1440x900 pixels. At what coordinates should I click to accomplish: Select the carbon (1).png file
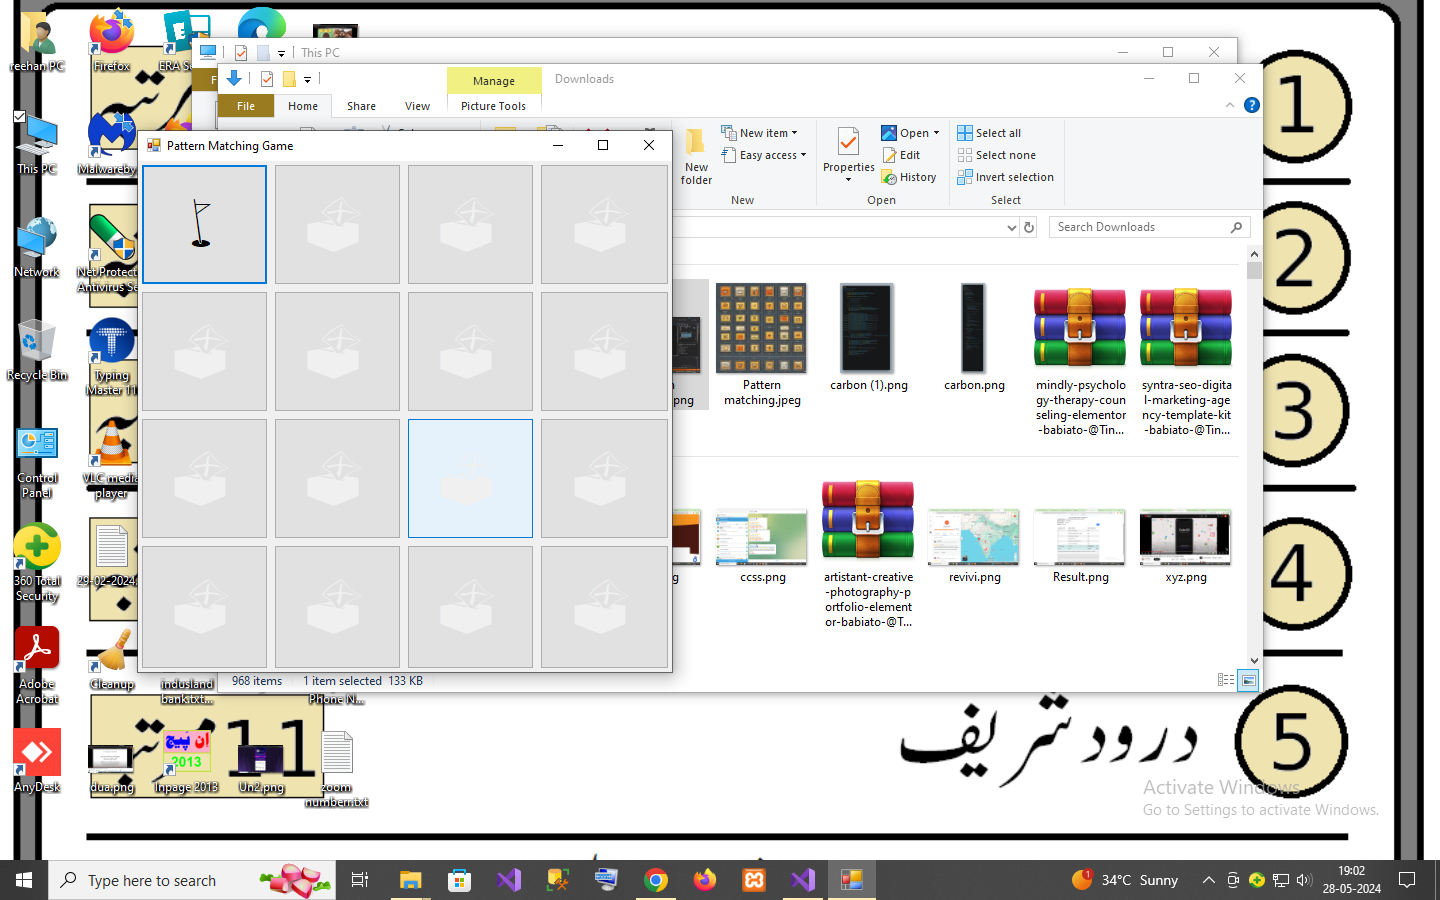(x=868, y=337)
